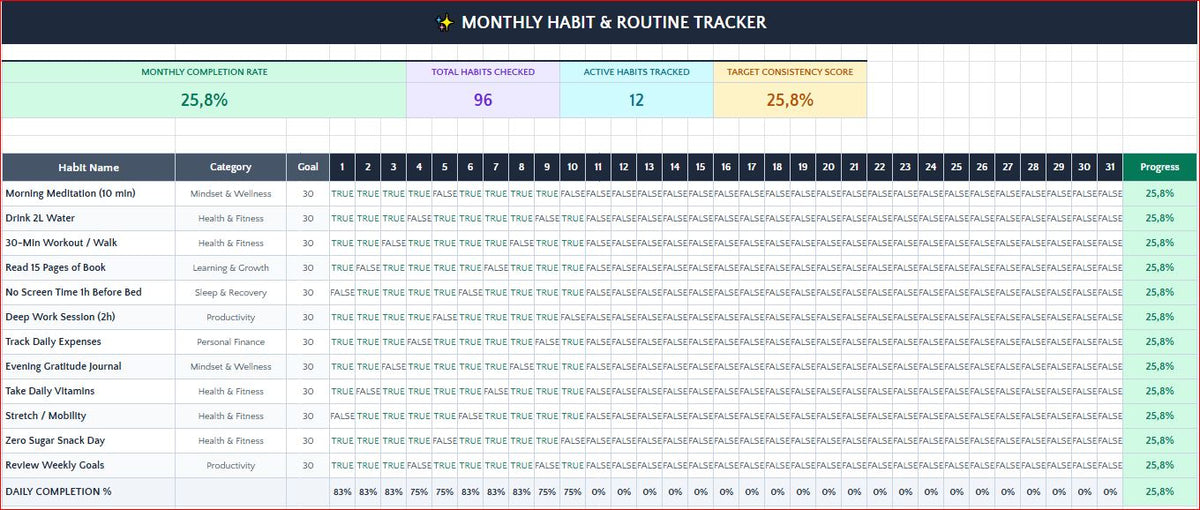Screen dimensions: 1200x510
Task: Click the day 31 column header
Action: point(1110,167)
